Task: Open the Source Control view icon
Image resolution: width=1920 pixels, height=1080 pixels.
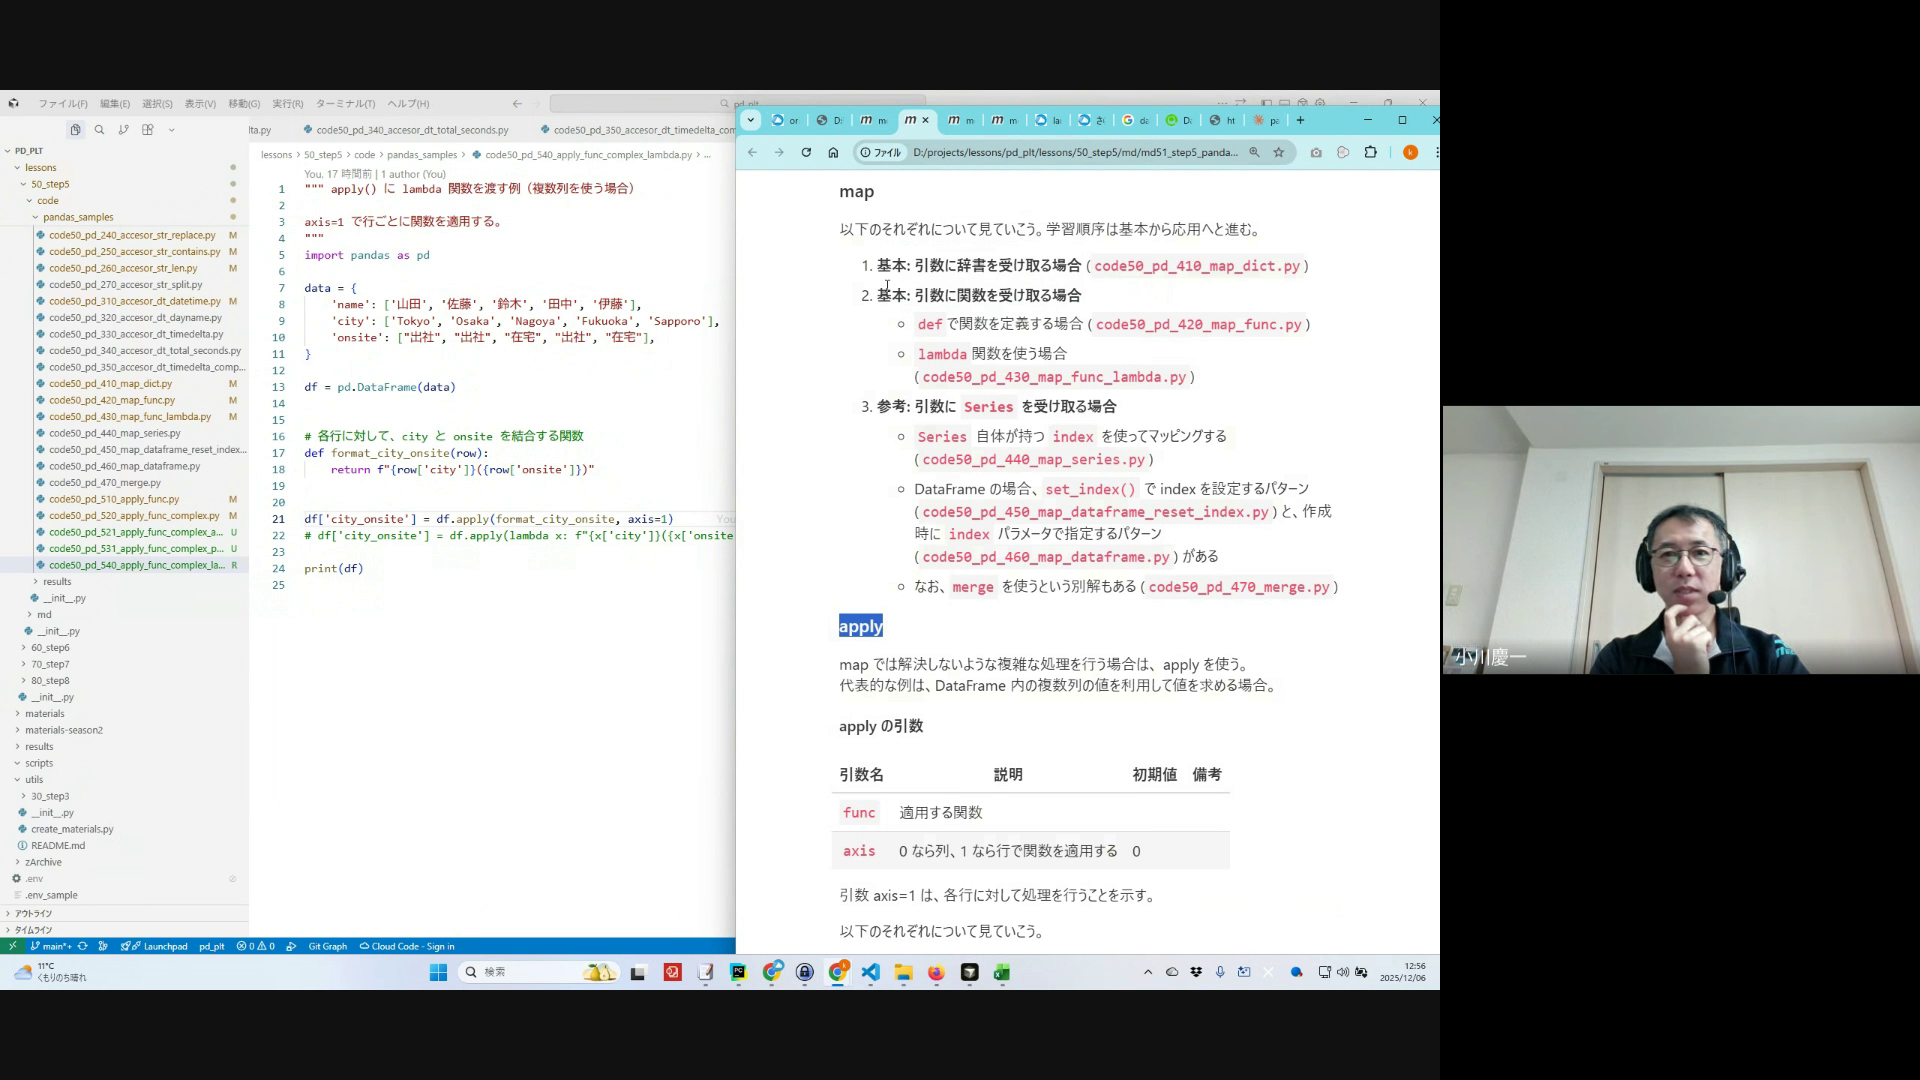Action: [x=123, y=130]
